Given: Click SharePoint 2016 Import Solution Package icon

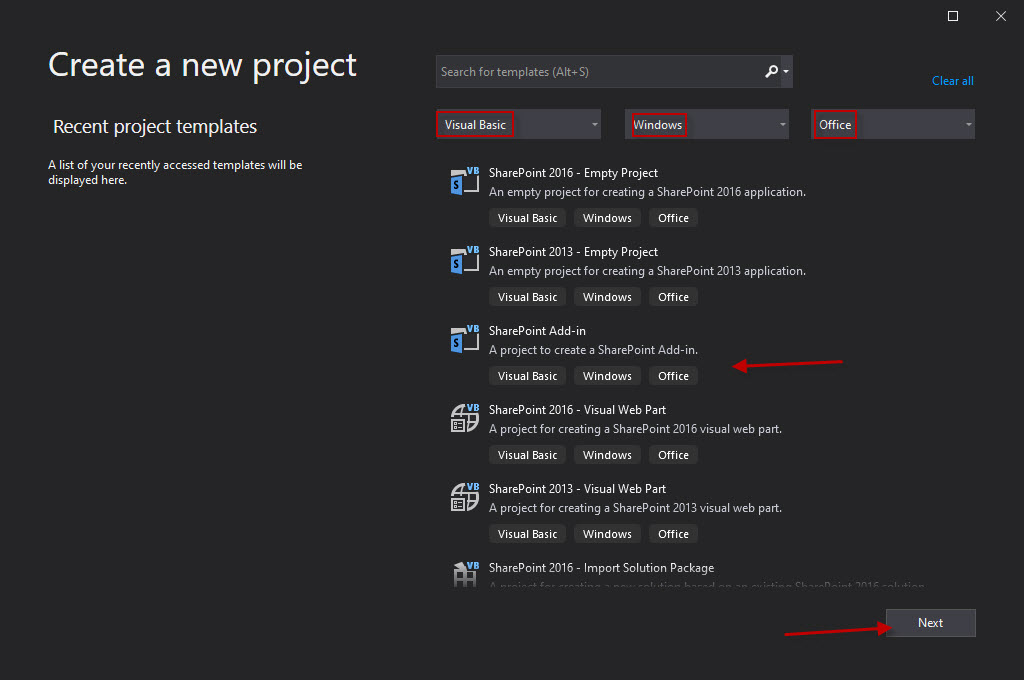Looking at the screenshot, I should point(464,574).
